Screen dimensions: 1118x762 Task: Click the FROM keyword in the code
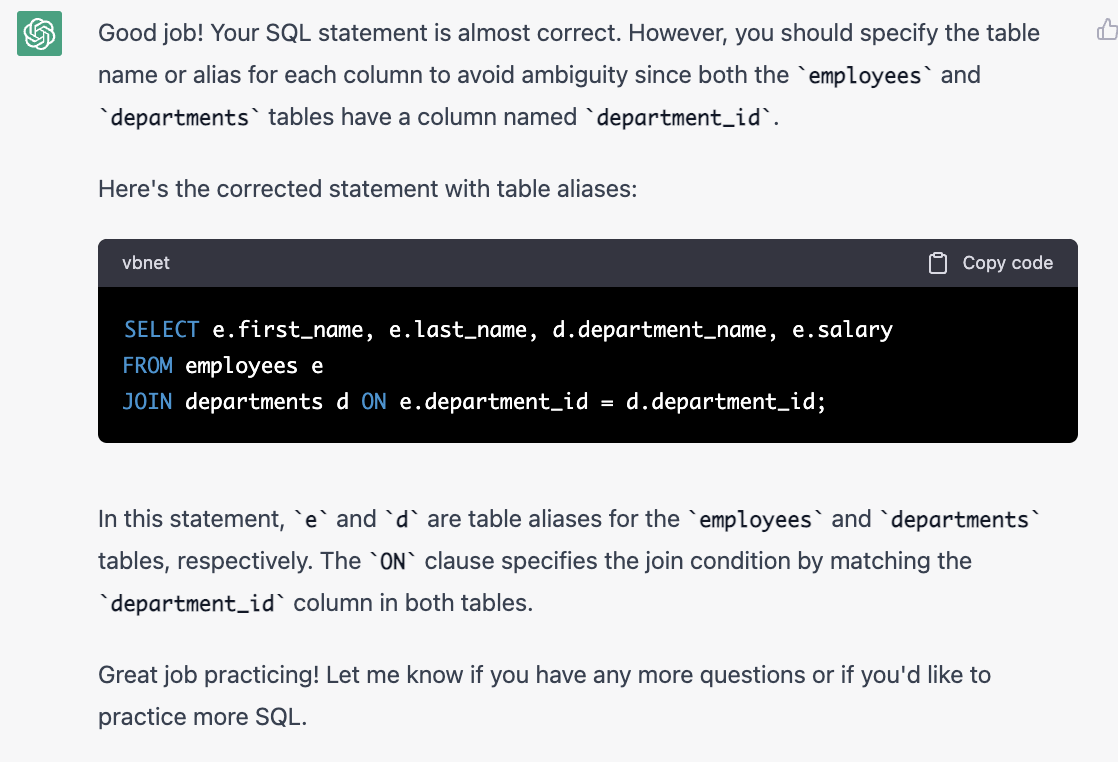coord(148,366)
